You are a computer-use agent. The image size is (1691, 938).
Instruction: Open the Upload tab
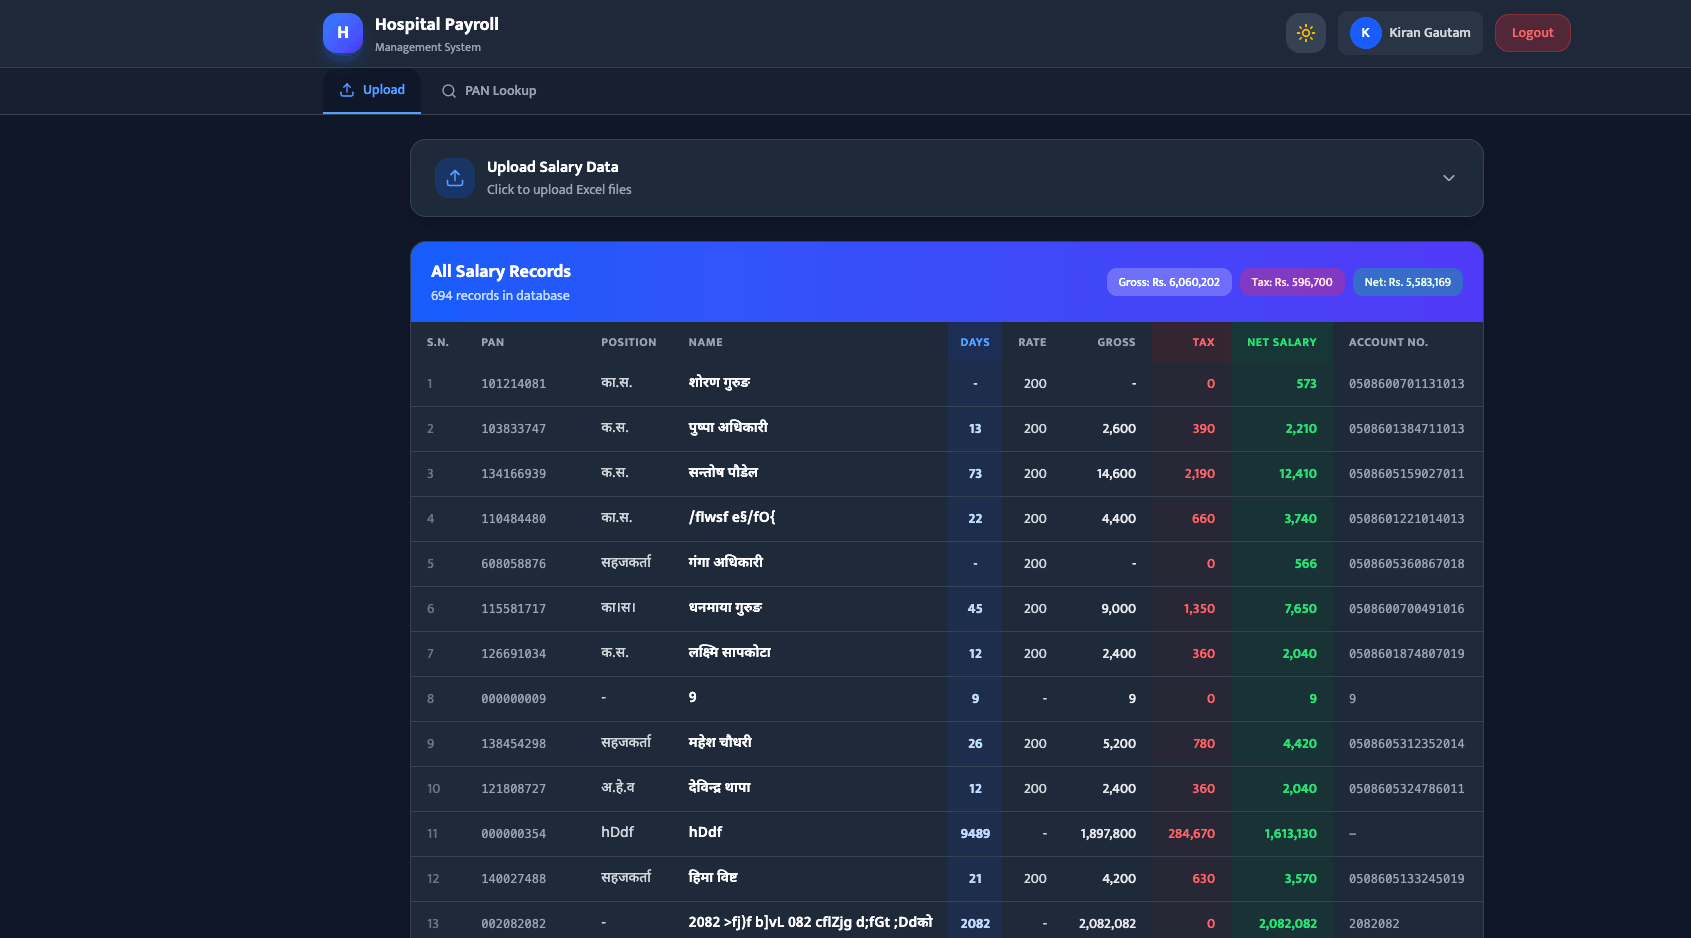(x=371, y=89)
